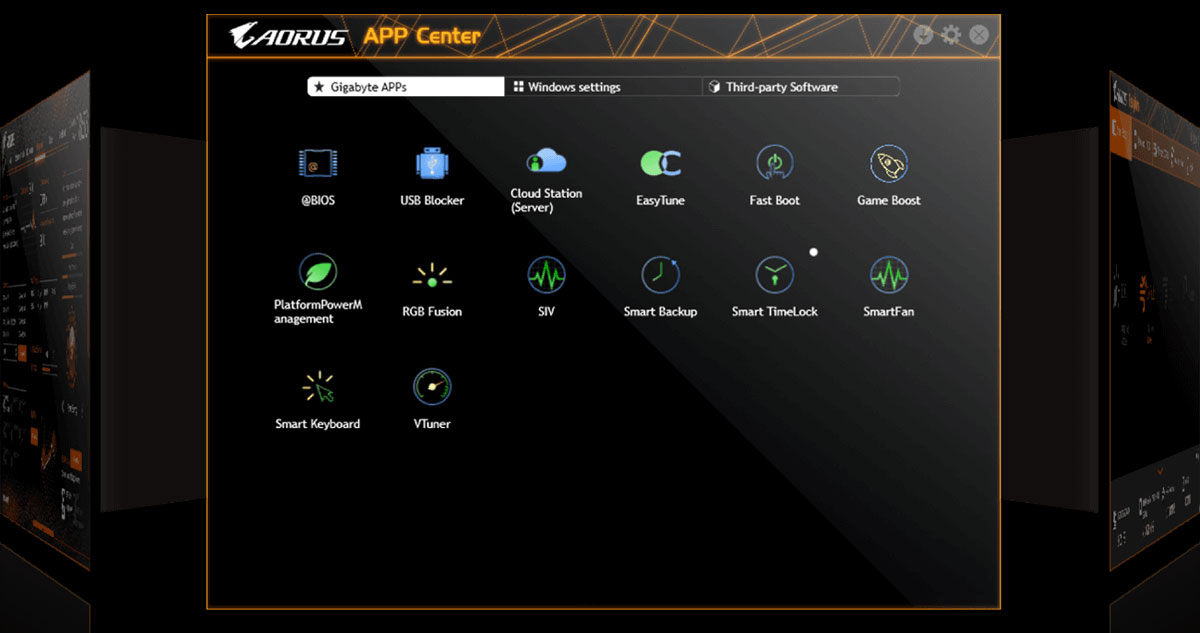Click the download update button in title bar
The width and height of the screenshot is (1200, 633).
click(923, 35)
